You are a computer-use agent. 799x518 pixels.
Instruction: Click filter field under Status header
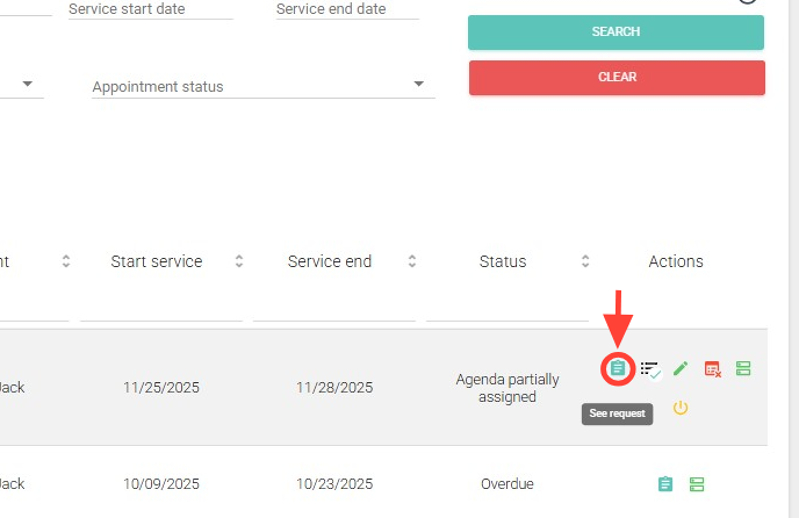click(507, 306)
